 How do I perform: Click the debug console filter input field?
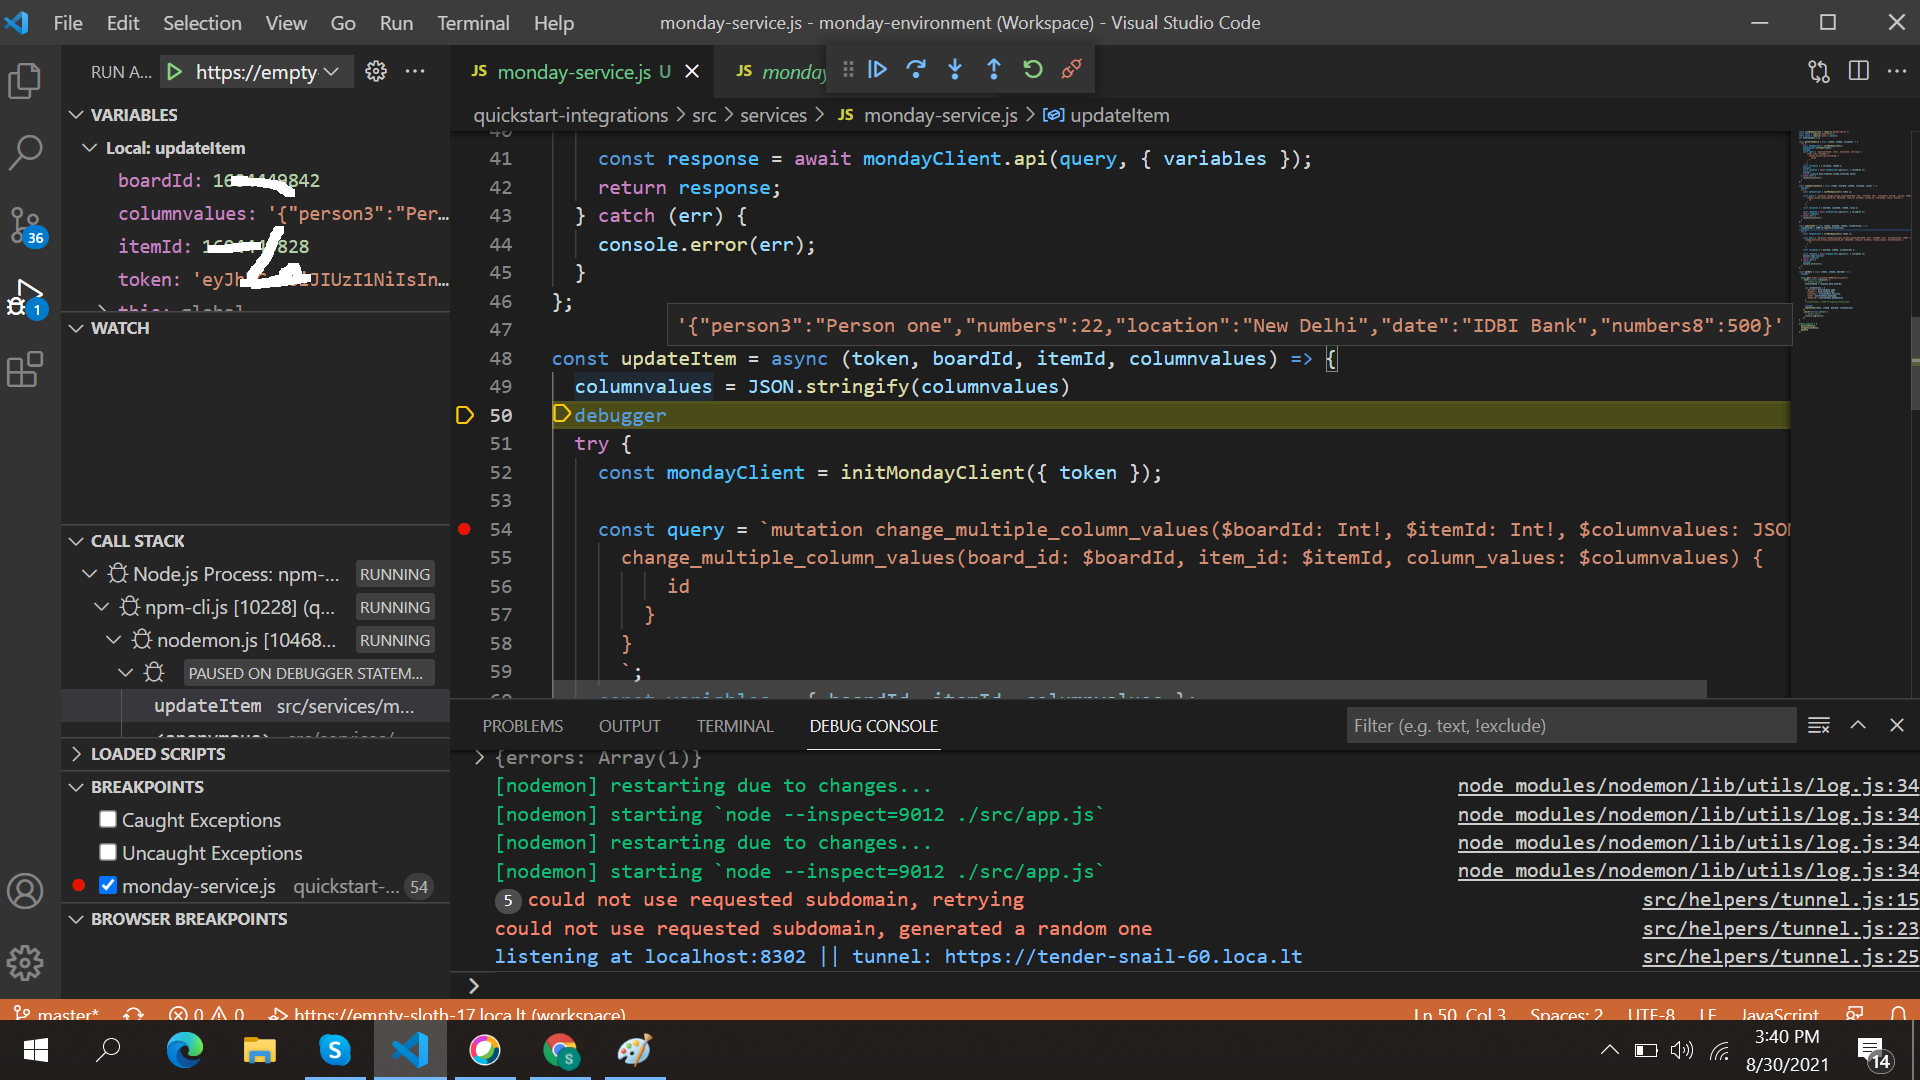[1570, 725]
